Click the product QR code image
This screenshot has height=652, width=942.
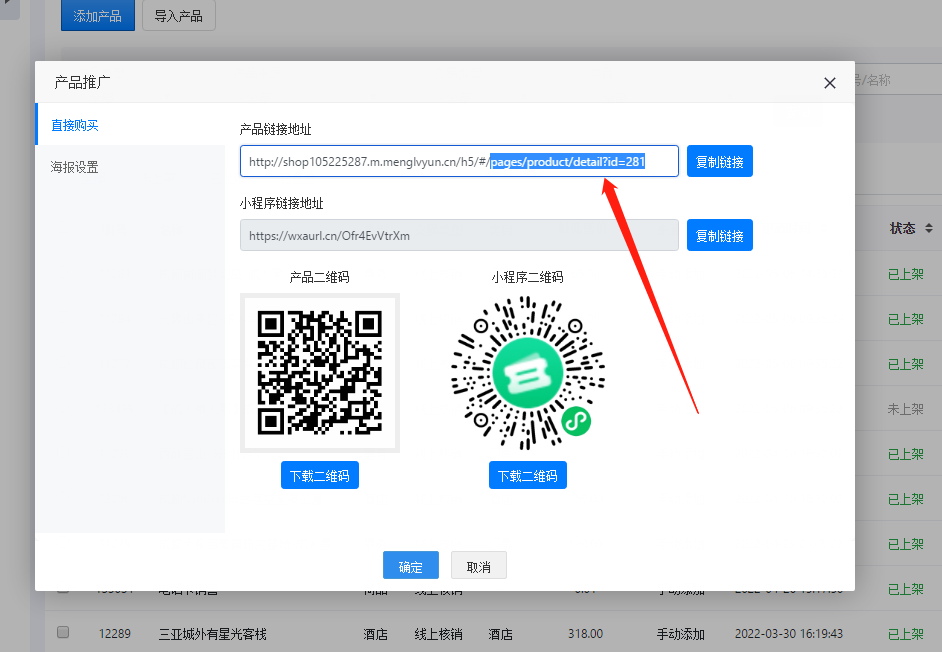tap(320, 373)
